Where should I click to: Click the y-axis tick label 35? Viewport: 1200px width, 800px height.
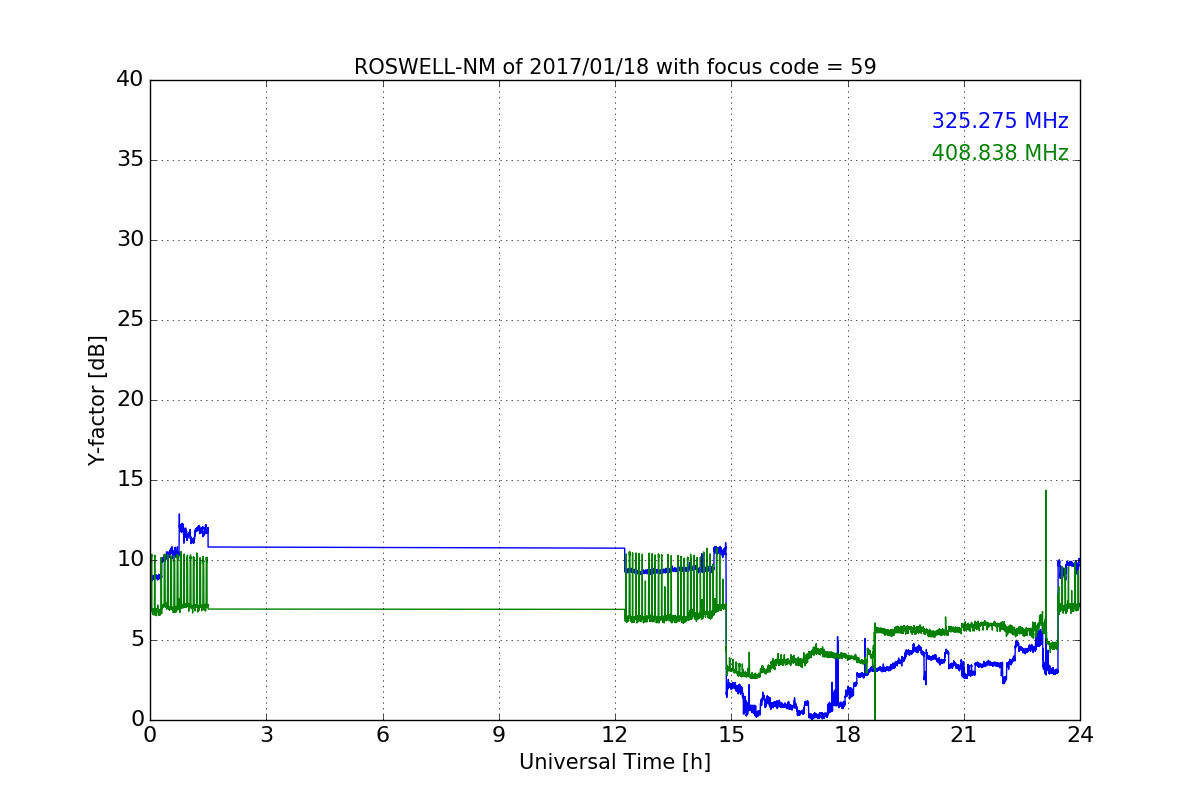point(130,160)
